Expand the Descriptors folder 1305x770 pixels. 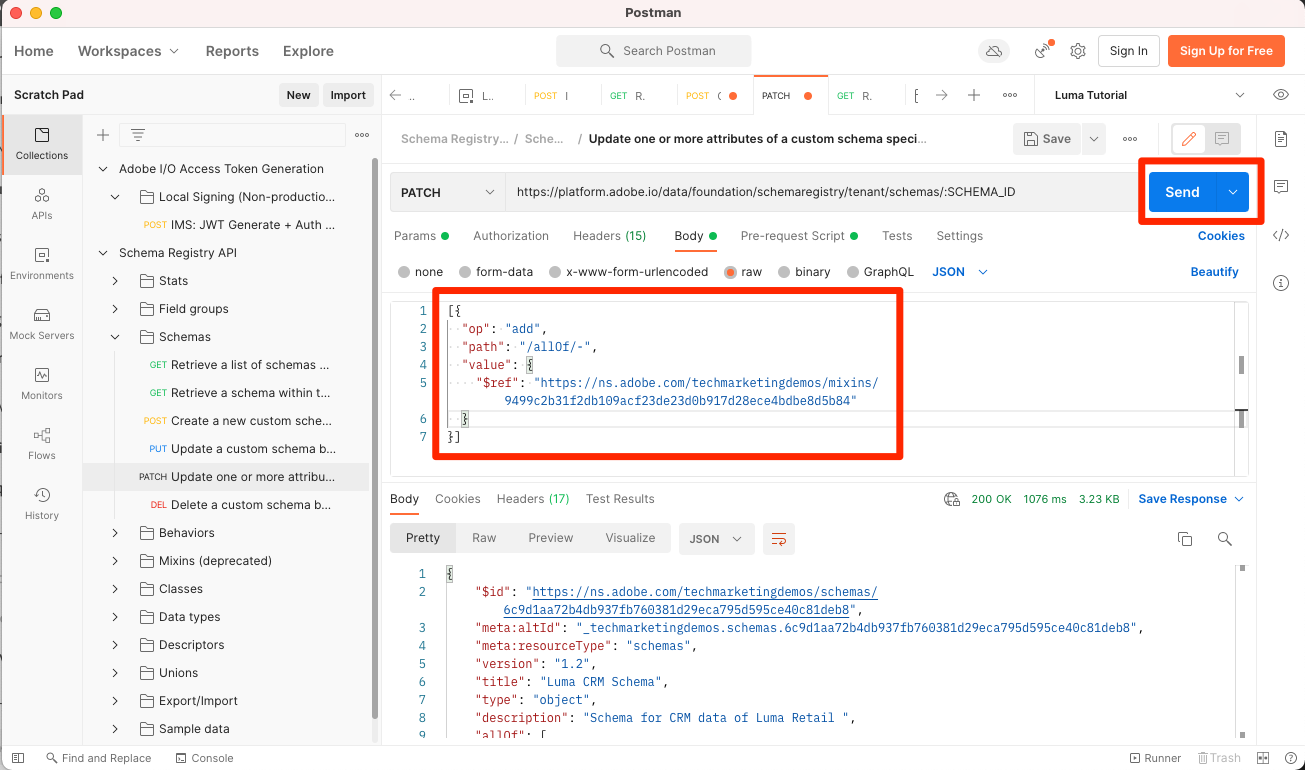coord(115,645)
